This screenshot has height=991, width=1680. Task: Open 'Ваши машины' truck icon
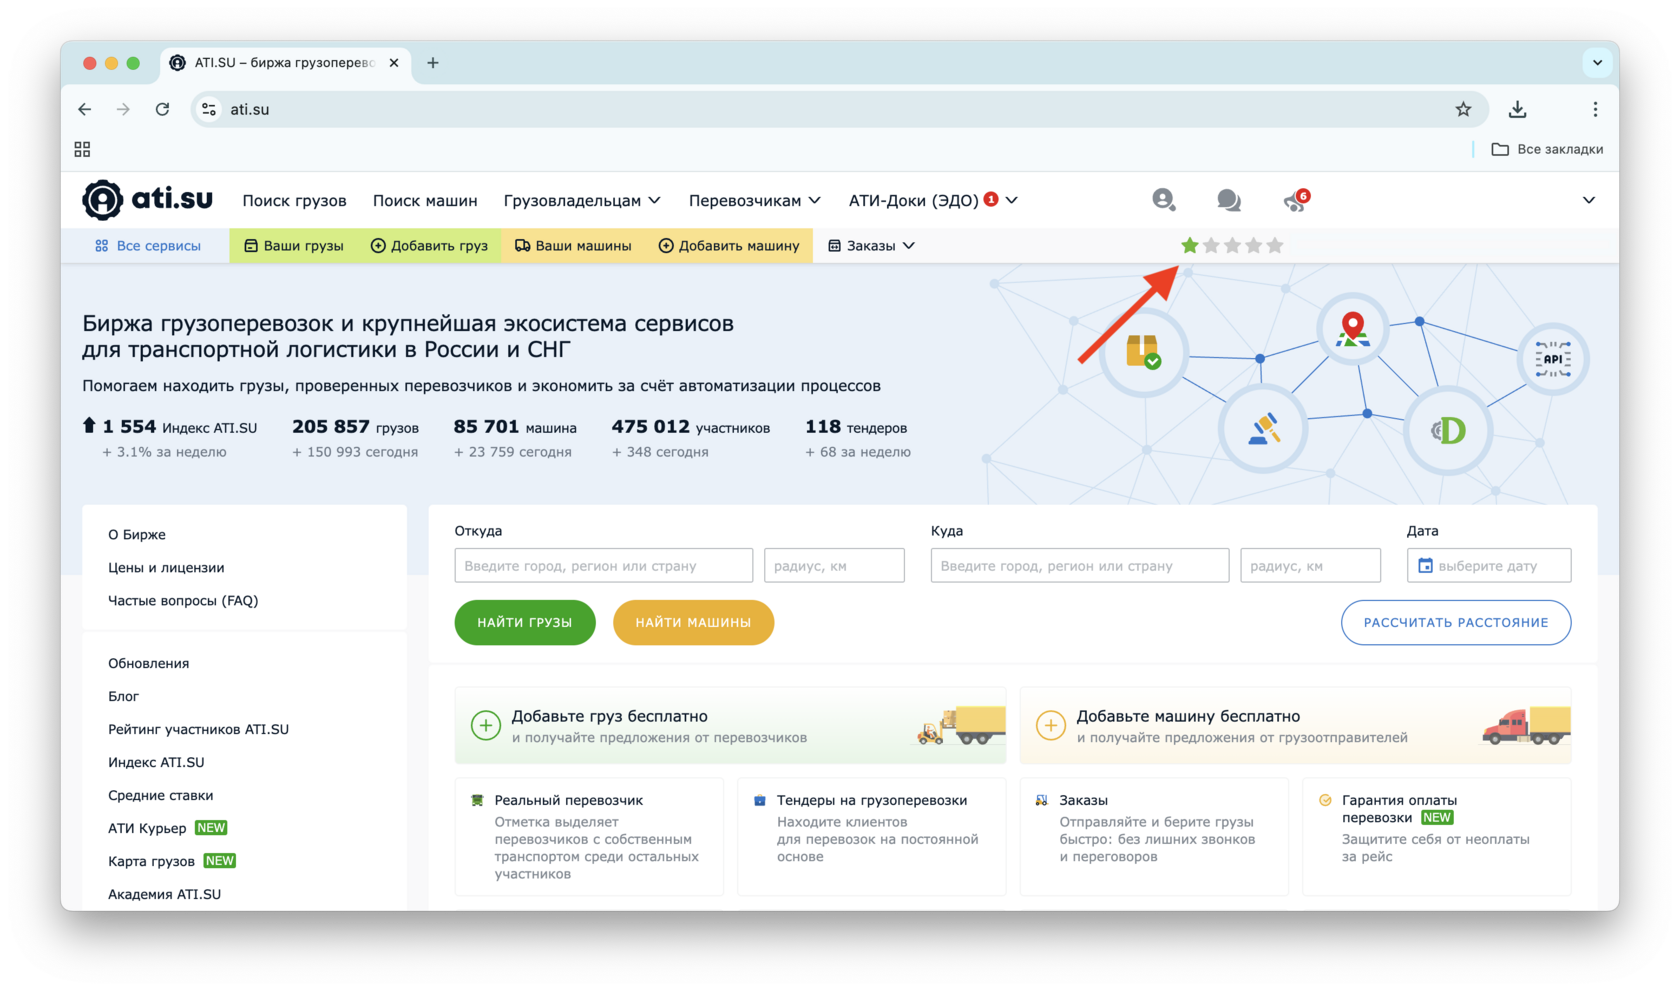pyautogui.click(x=522, y=245)
